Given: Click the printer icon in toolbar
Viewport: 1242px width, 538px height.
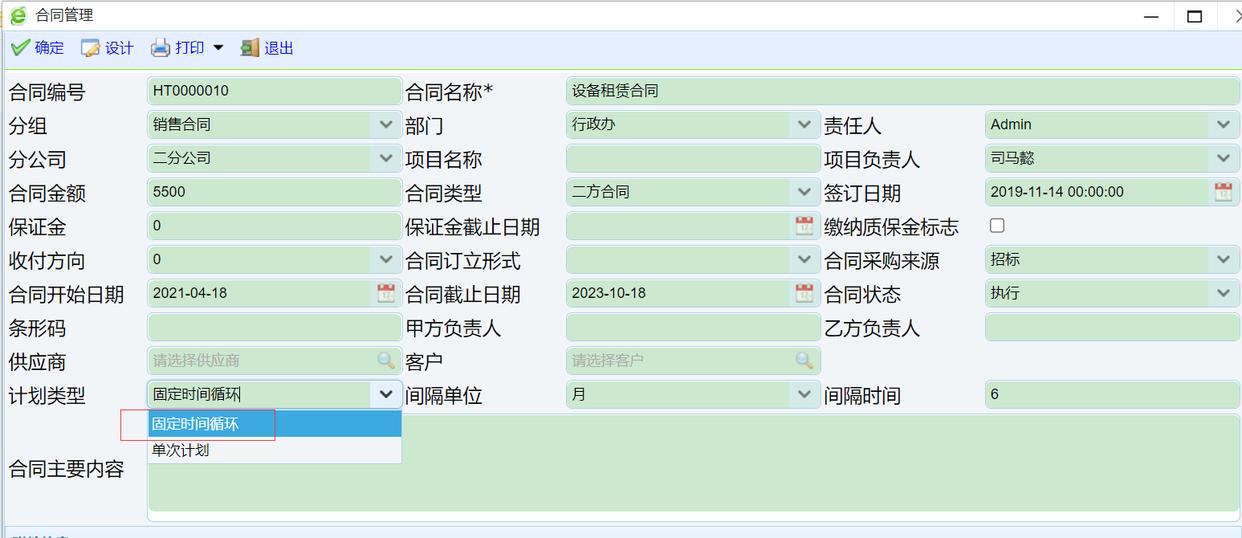Looking at the screenshot, I should (x=160, y=48).
